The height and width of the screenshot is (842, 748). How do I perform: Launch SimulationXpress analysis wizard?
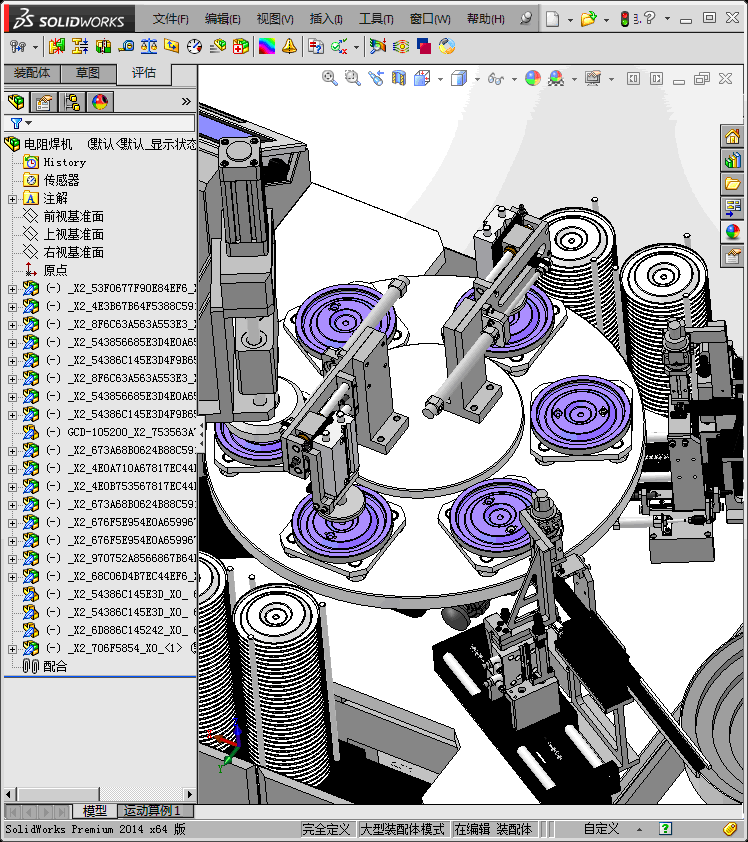378,47
